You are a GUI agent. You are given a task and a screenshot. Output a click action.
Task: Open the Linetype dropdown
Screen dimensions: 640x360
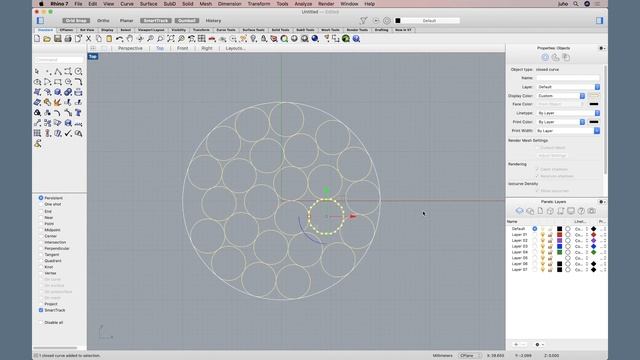[568, 113]
